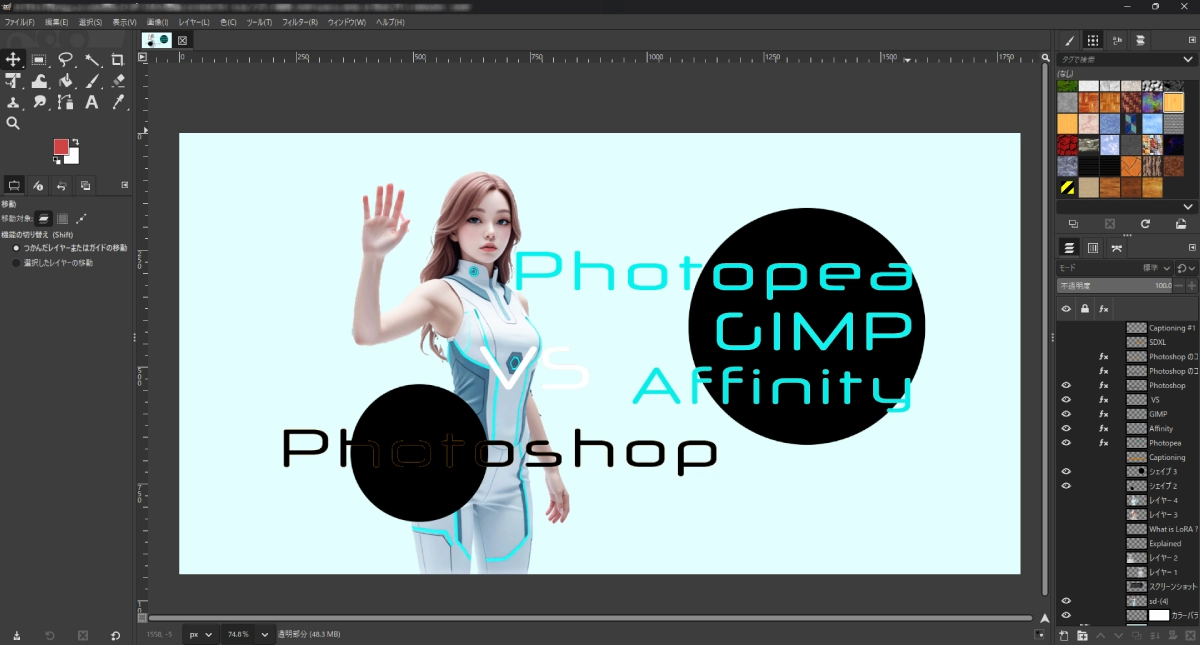1200x645 pixels.
Task: Open the blend space switch dropdown beside mode
Action: tap(1186, 268)
